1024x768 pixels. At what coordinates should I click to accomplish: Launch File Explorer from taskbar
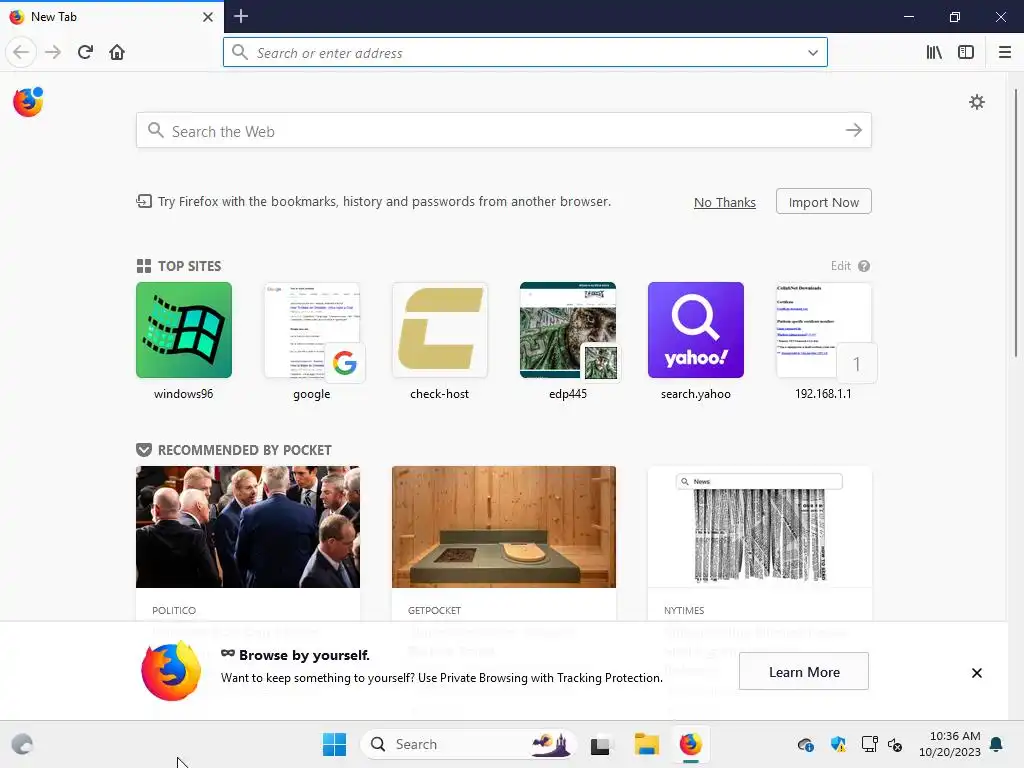pos(647,744)
